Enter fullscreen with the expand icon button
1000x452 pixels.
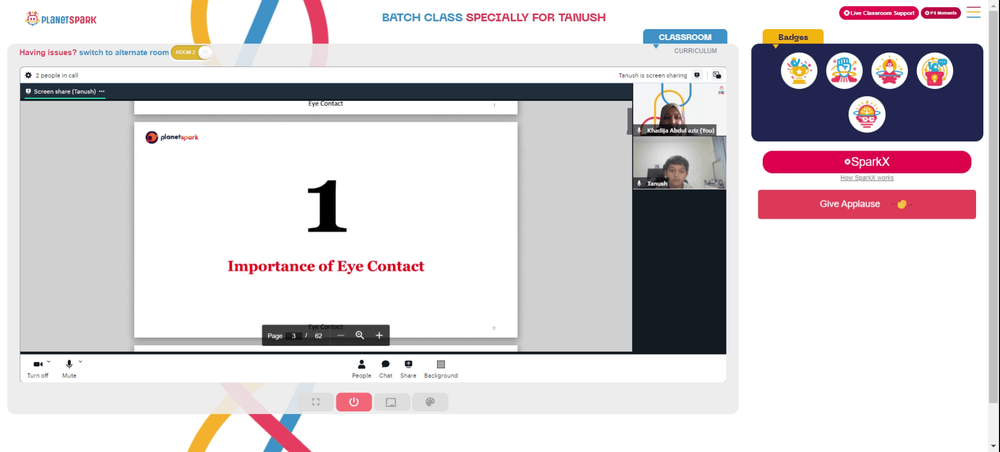coord(316,402)
